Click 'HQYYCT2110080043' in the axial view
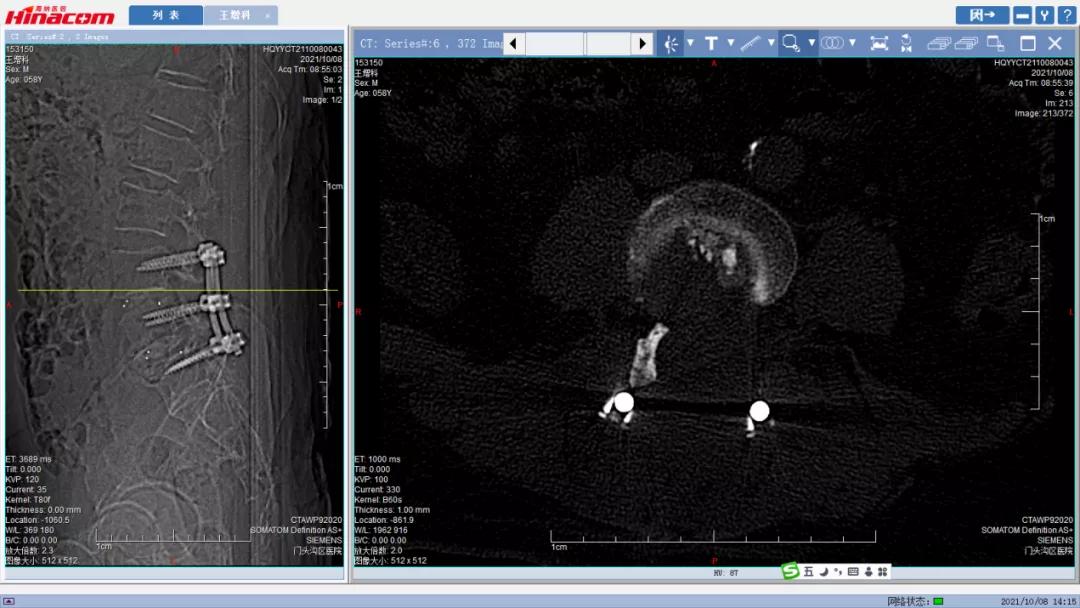Screen dimensions: 1080x608 pos(1033,63)
